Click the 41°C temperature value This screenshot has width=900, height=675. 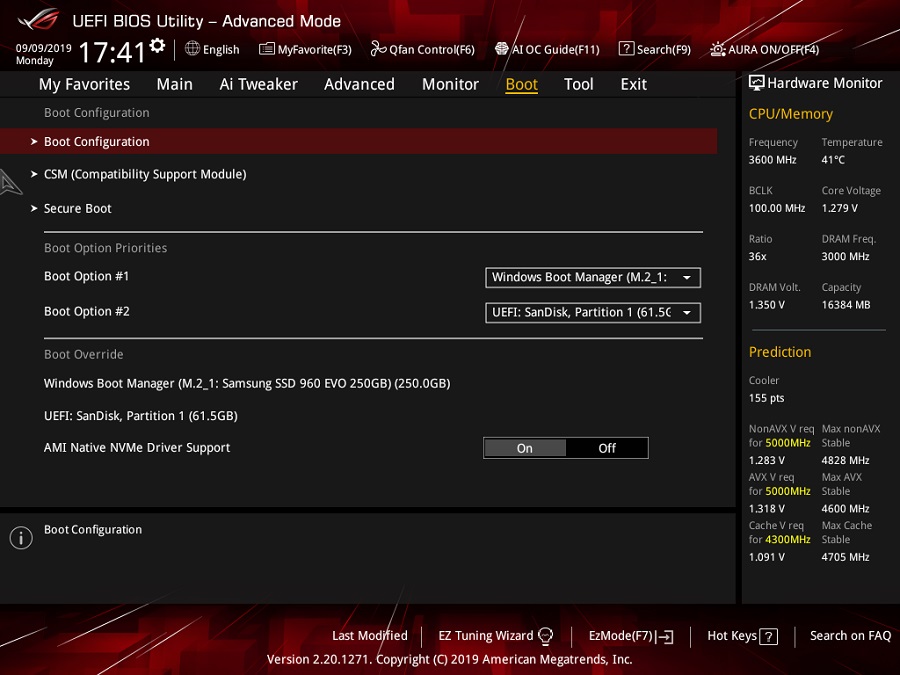pos(833,160)
